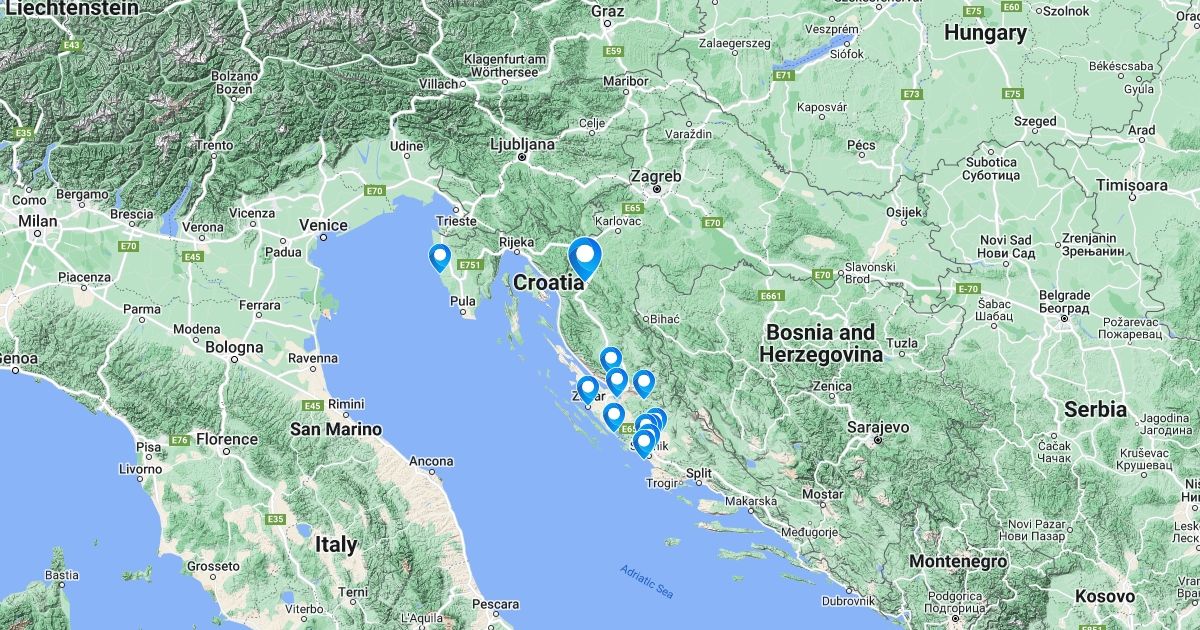The image size is (1200, 630).
Task: Click the E76 road shield near Pisa
Action: tap(180, 440)
